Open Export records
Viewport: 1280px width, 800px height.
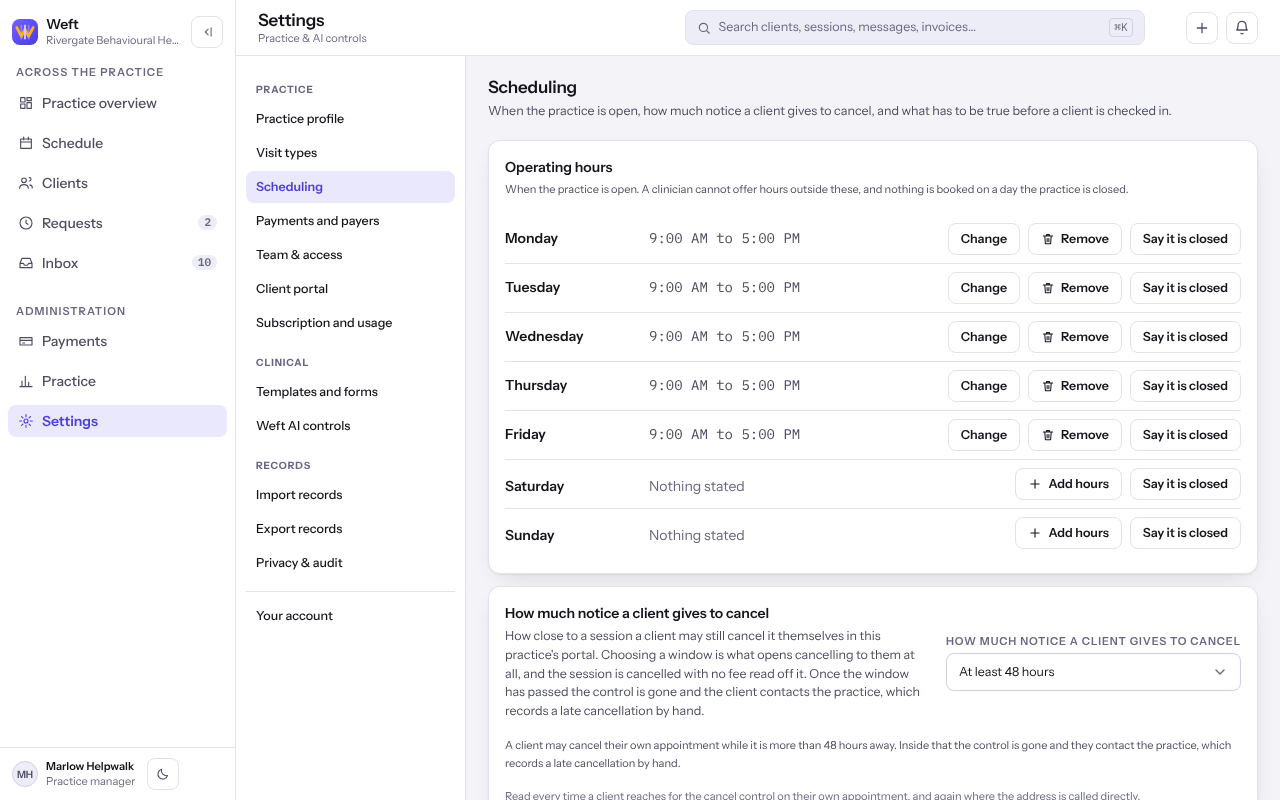[x=350, y=529]
